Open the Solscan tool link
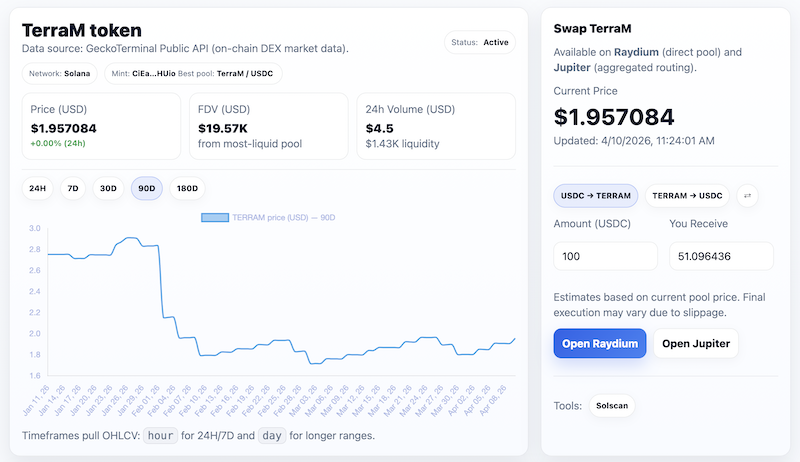800x462 pixels. (x=611, y=406)
